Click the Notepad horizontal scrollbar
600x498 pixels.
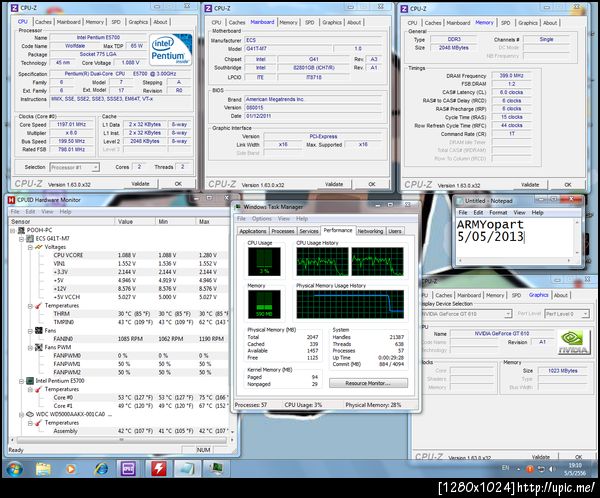[515, 260]
